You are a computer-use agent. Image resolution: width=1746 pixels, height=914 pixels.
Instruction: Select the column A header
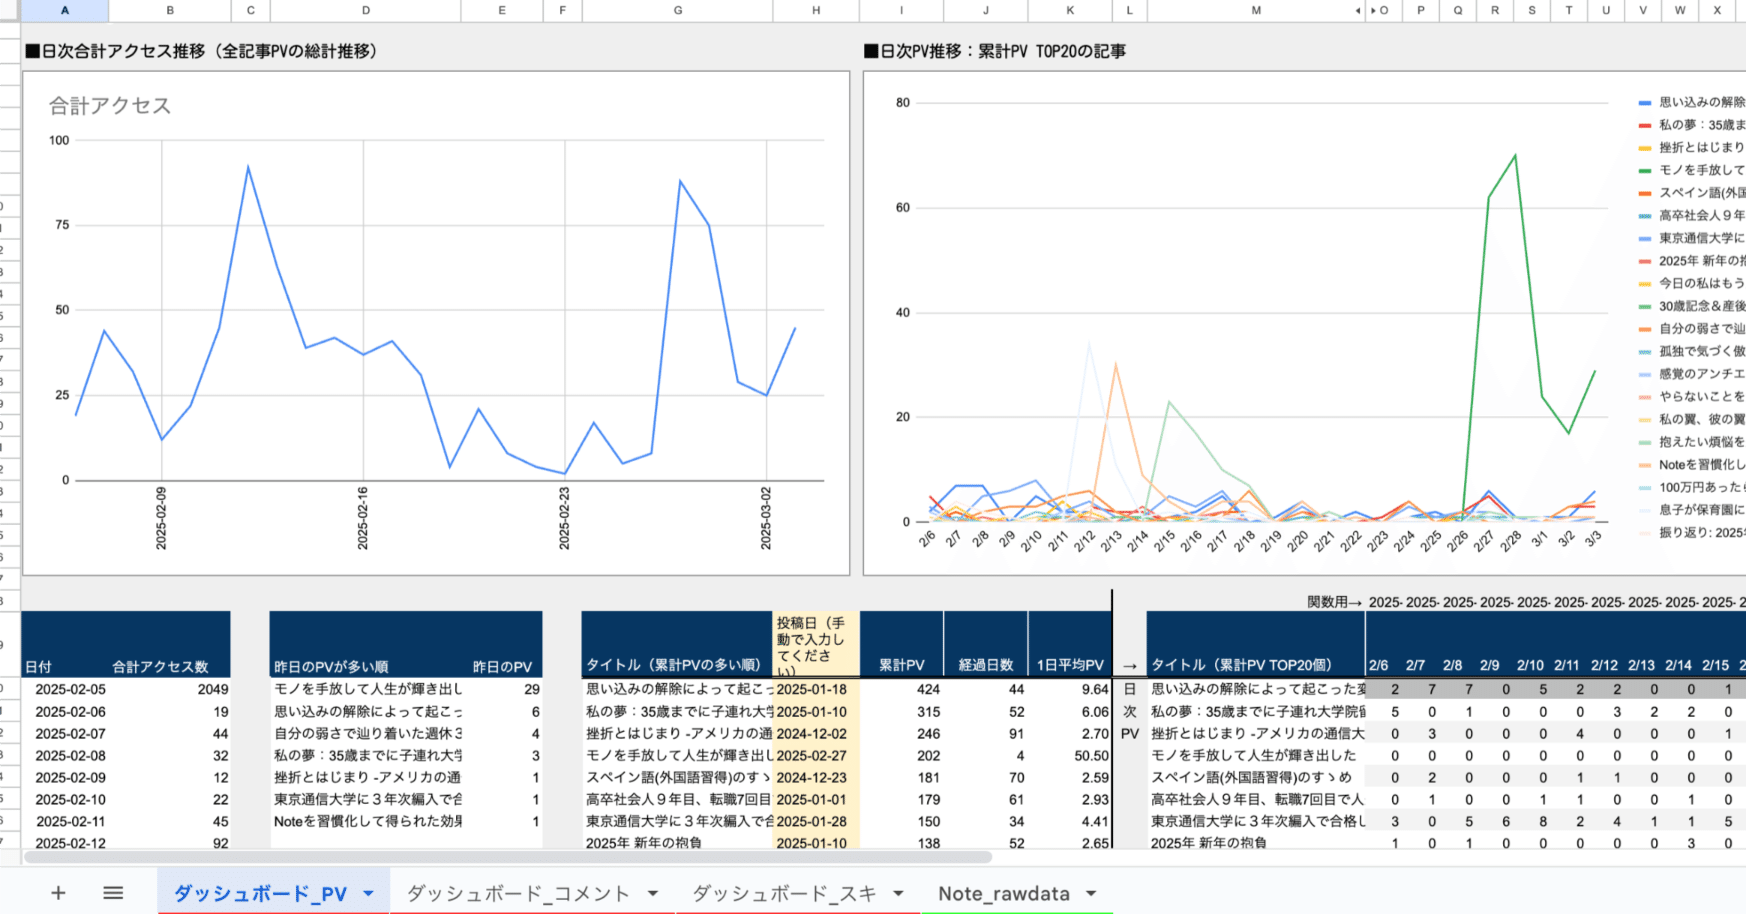tap(63, 11)
